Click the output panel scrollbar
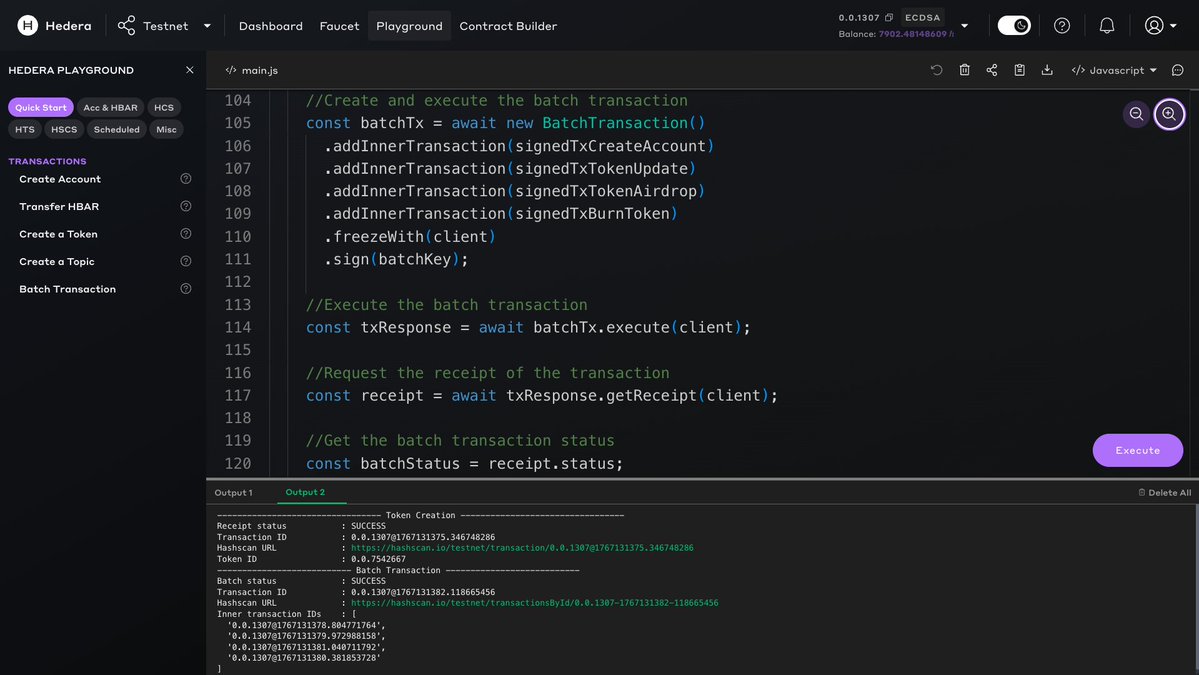Screen dimensions: 1199x675 click(x=1196, y=589)
